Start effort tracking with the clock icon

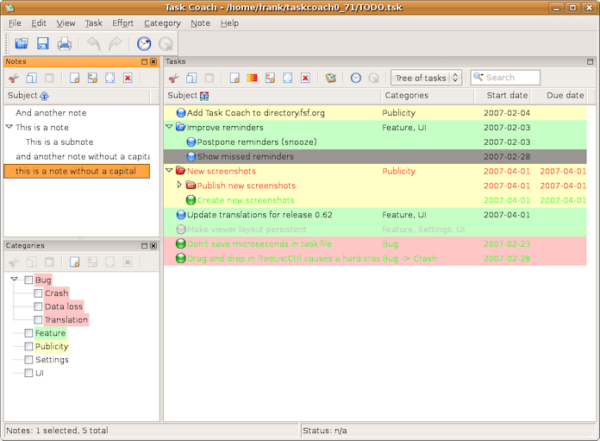144,43
